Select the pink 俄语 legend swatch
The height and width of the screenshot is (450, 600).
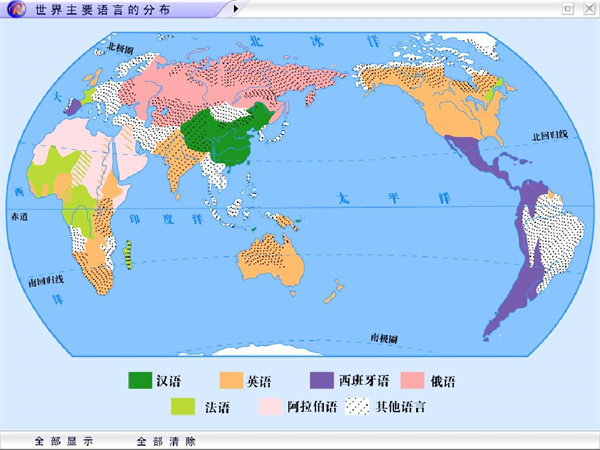tap(414, 381)
